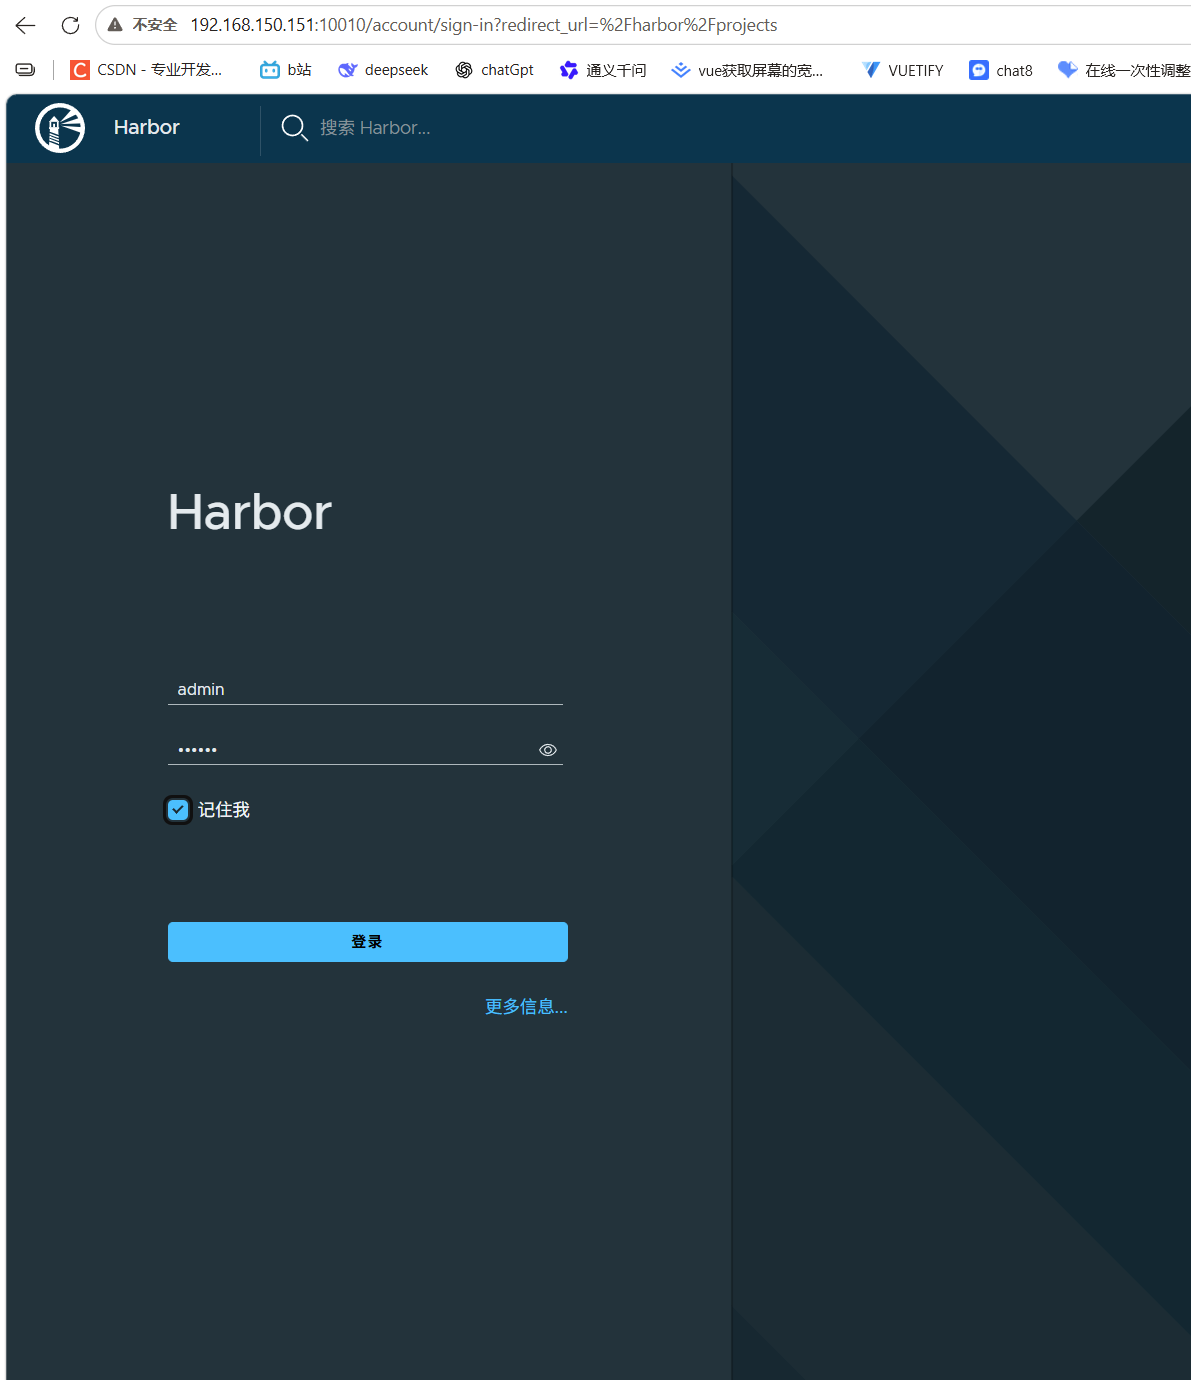Open the VUETIFY bookmark
This screenshot has height=1380, width=1191.
click(902, 70)
